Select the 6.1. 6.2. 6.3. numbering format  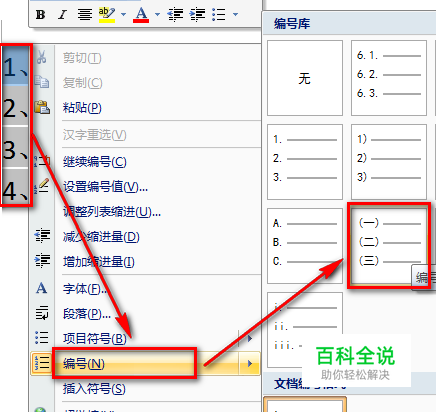(389, 78)
